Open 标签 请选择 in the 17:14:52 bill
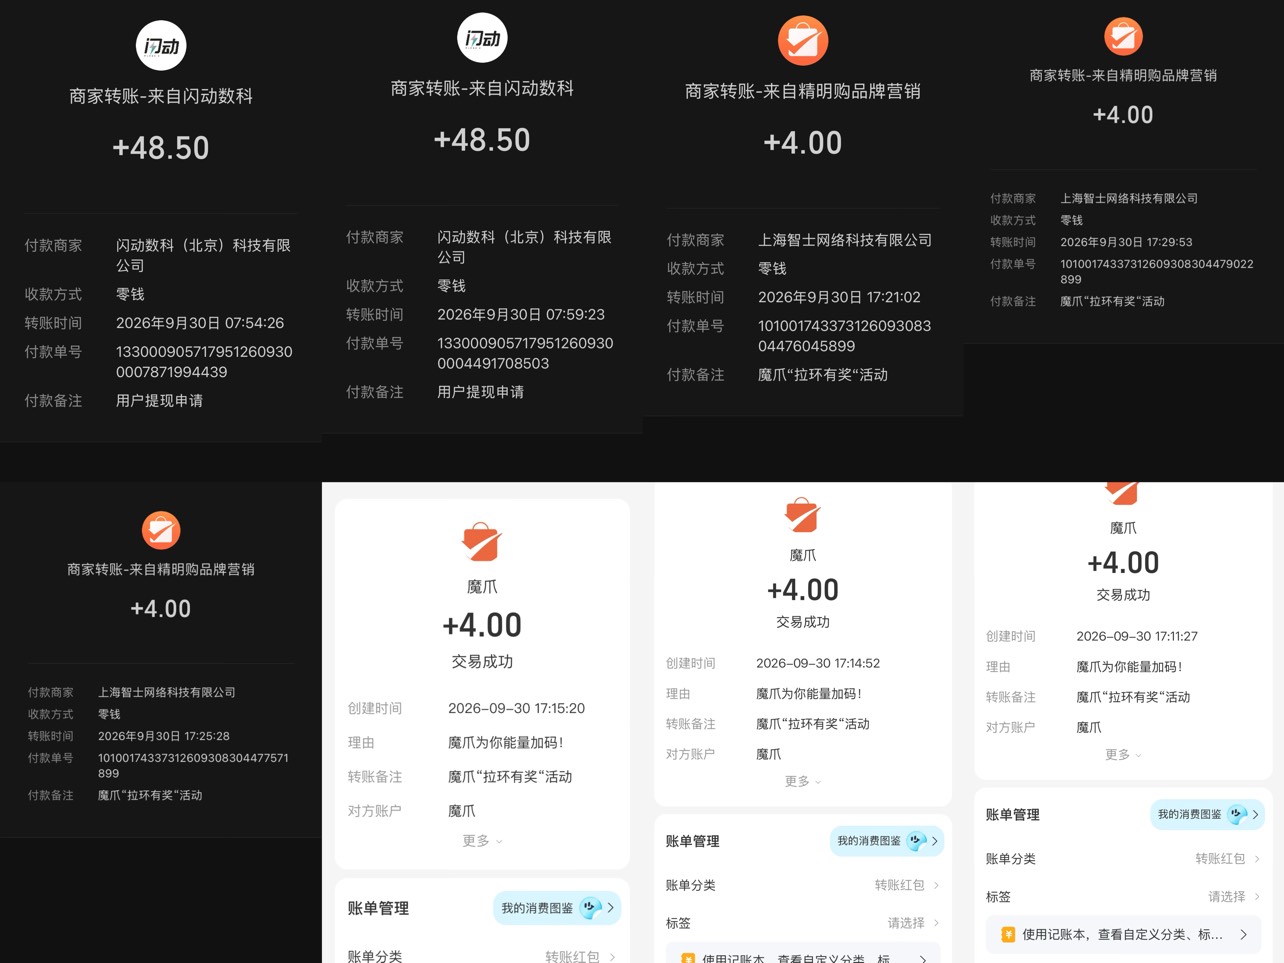The height and width of the screenshot is (963, 1284). [803, 923]
